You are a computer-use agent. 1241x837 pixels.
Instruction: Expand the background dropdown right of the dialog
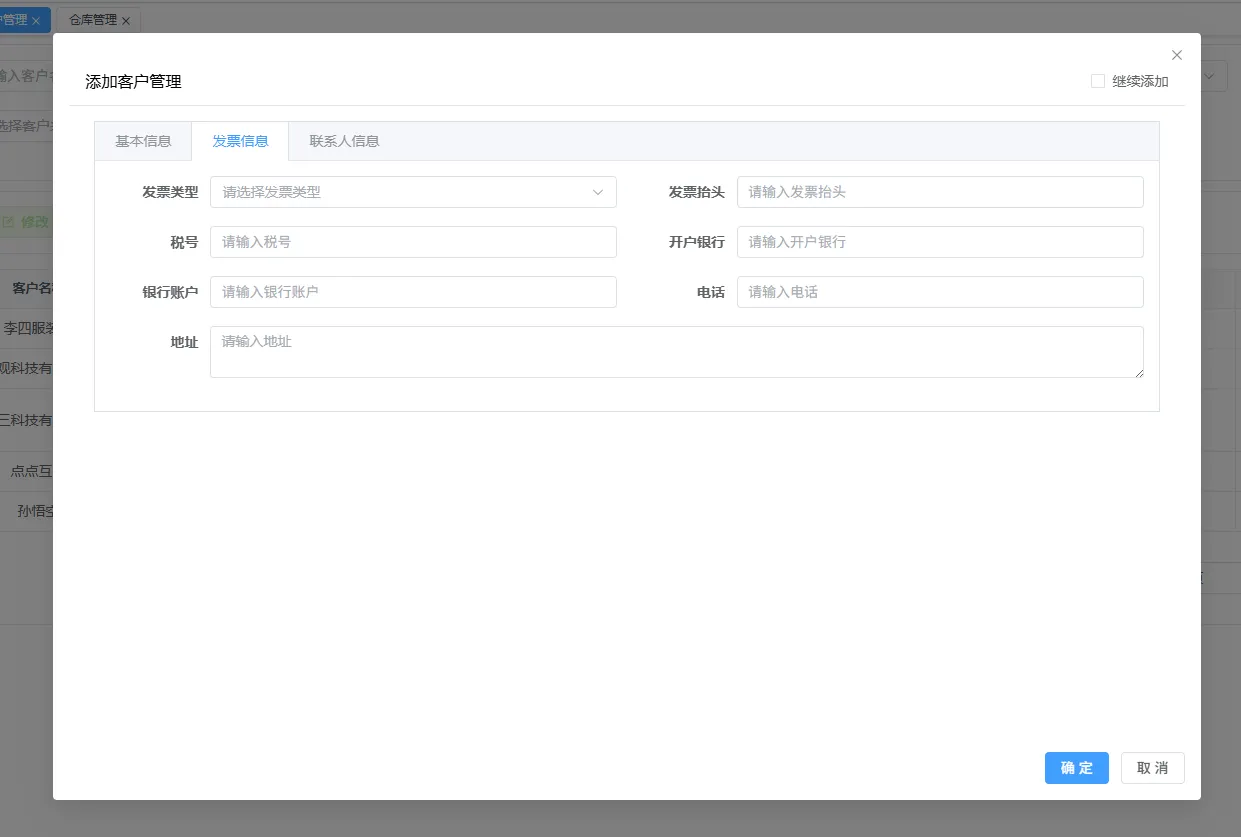coord(1213,77)
